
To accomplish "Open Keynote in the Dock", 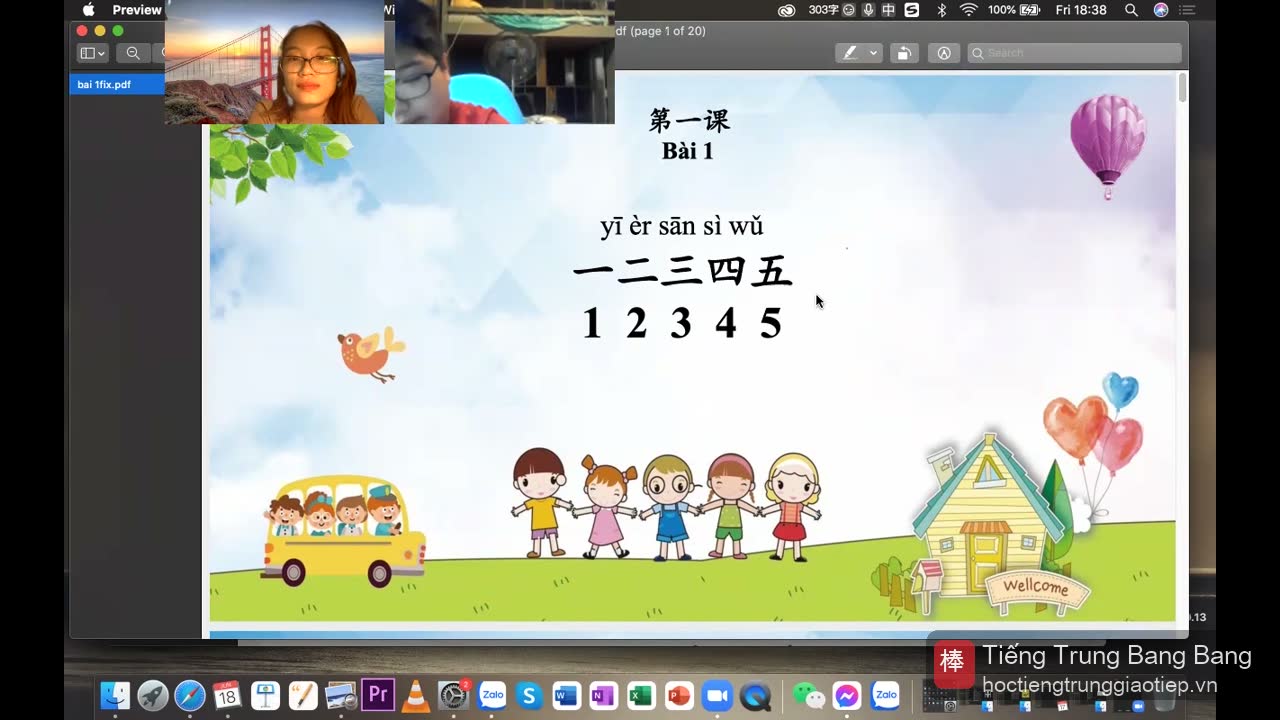I will click(x=265, y=695).
